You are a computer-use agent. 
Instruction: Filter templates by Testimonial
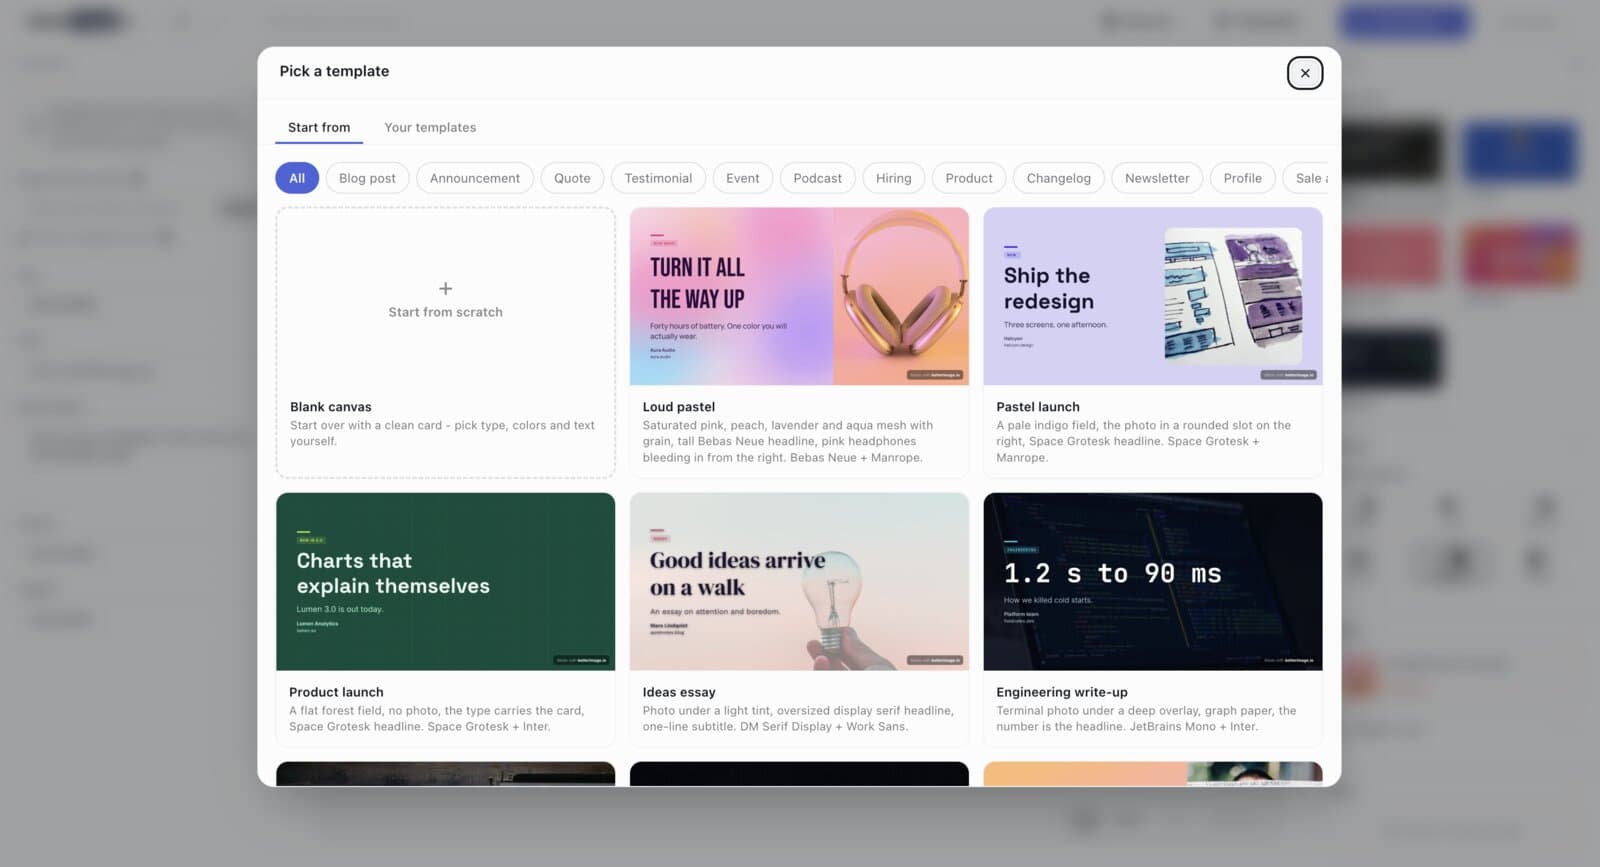(658, 178)
